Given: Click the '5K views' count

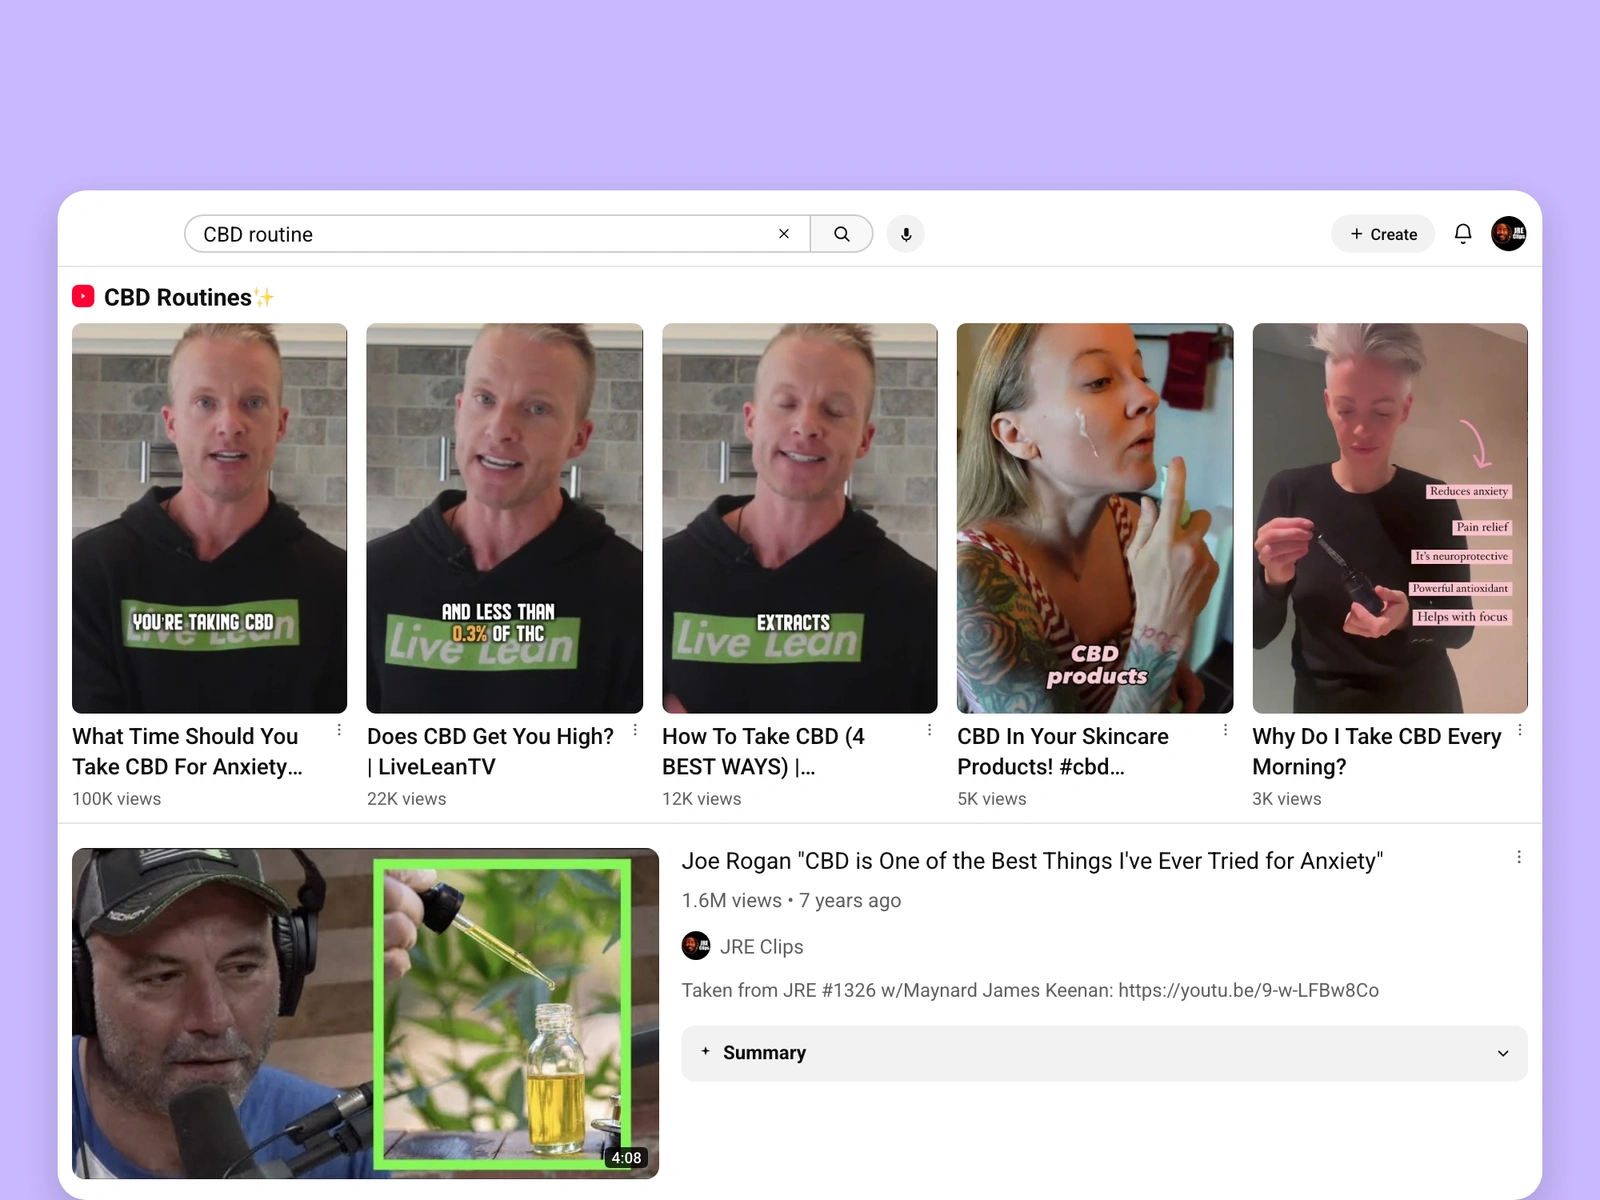Looking at the screenshot, I should 991,799.
